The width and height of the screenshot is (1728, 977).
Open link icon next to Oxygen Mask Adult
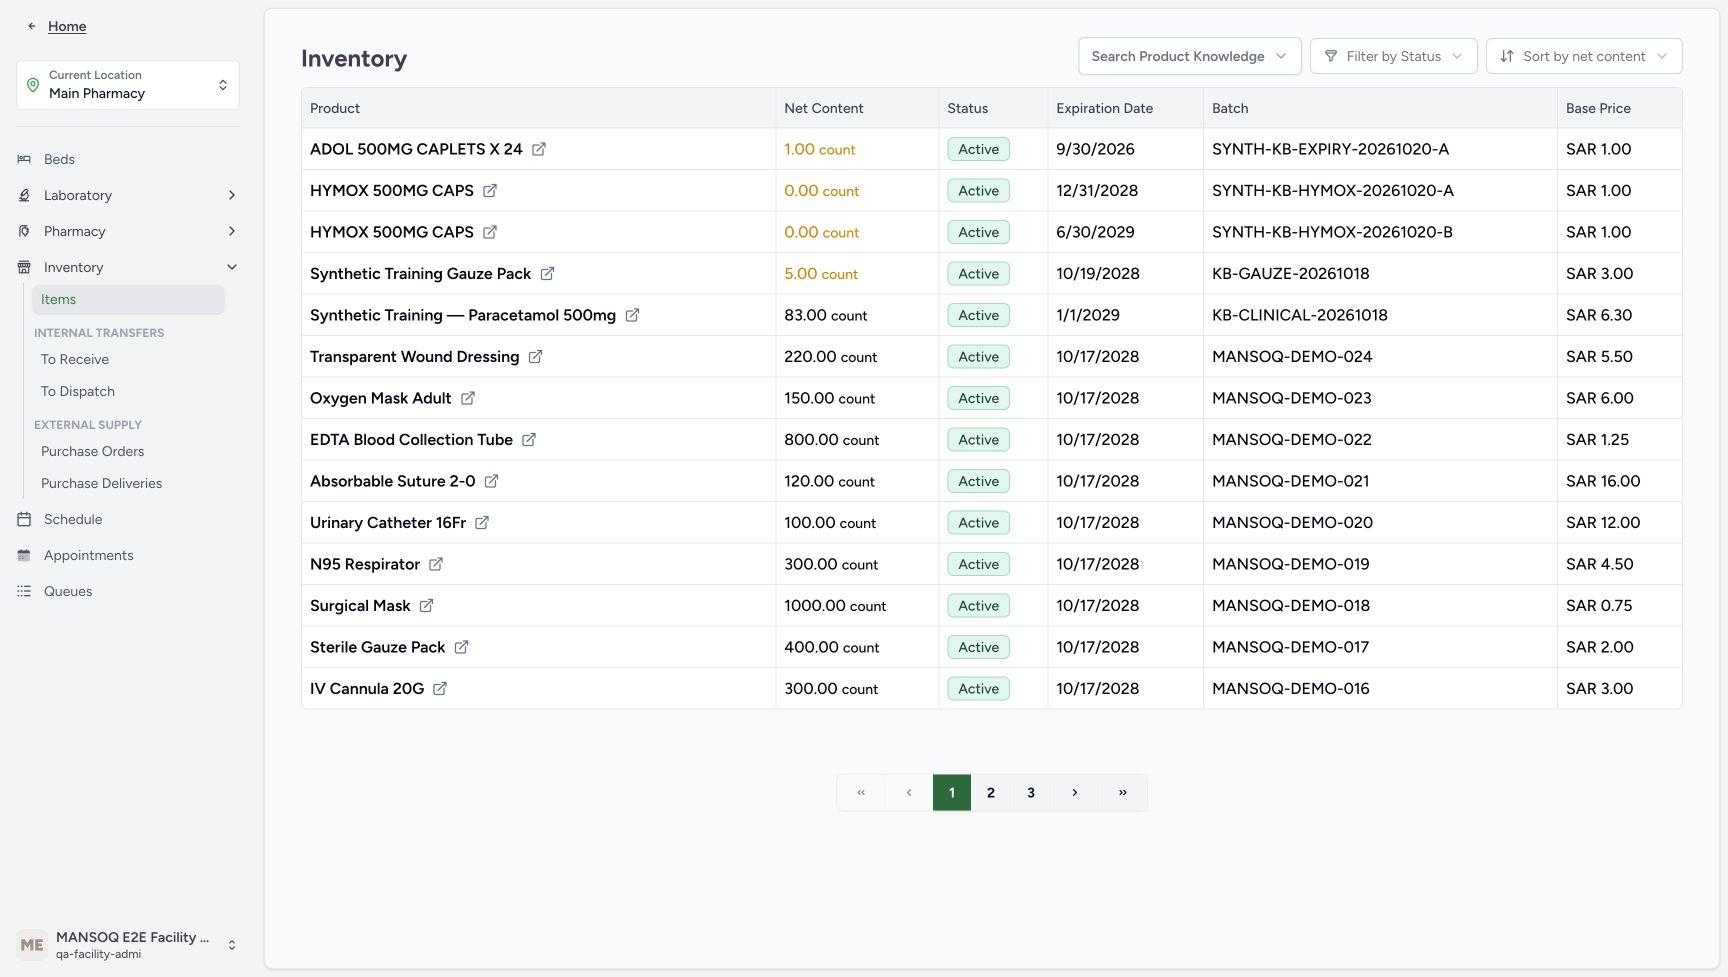467,398
